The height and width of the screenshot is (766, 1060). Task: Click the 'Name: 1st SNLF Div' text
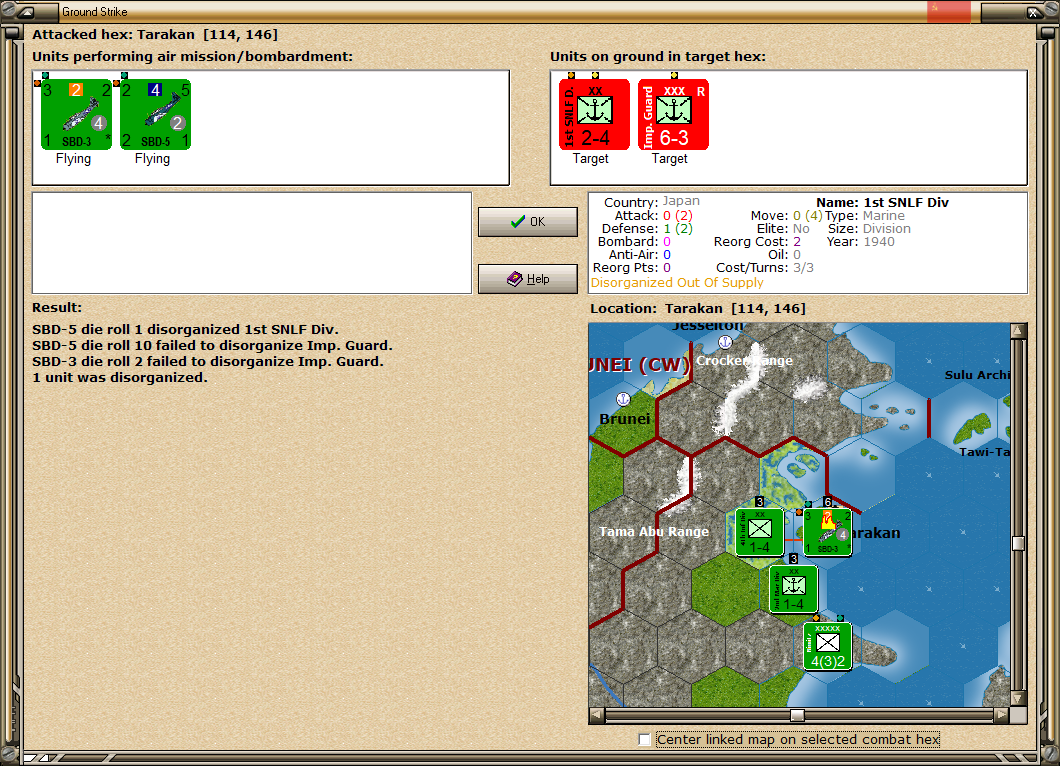point(882,202)
